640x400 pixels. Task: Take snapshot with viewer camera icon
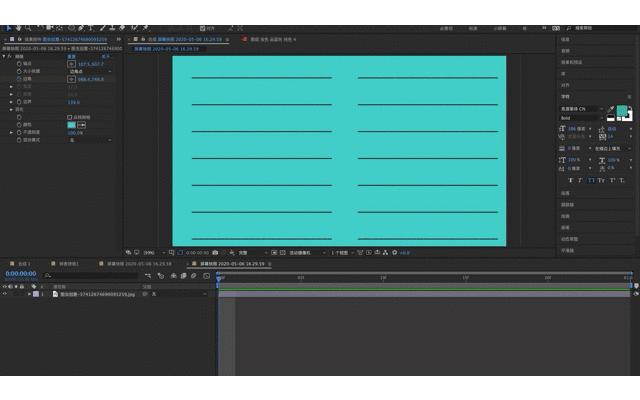(215, 253)
